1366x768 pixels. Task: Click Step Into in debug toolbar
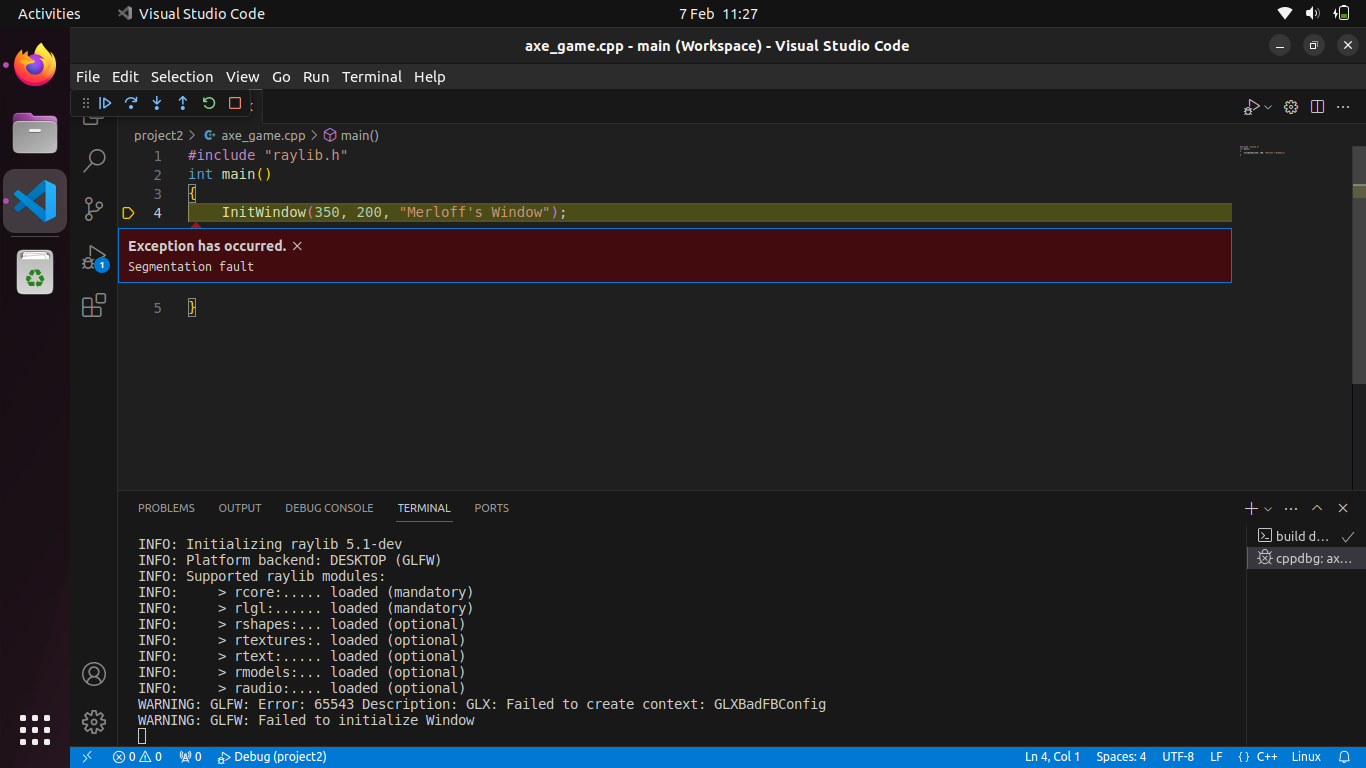[157, 103]
